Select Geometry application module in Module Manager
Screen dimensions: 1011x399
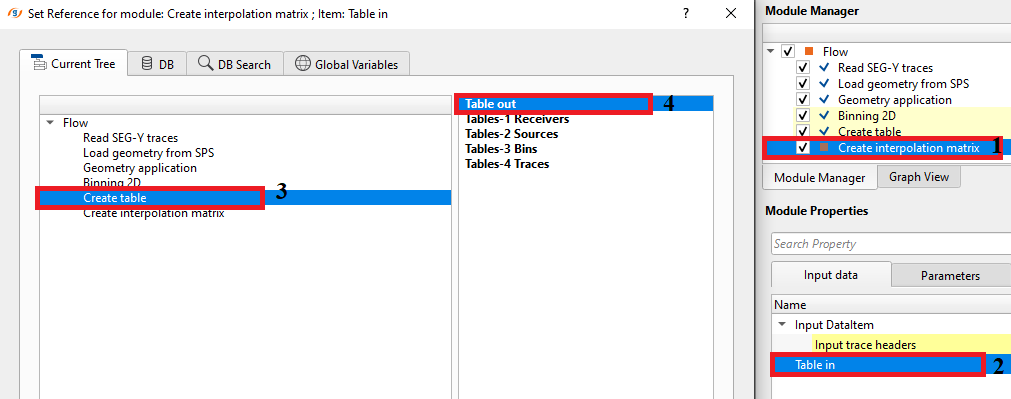895,99
